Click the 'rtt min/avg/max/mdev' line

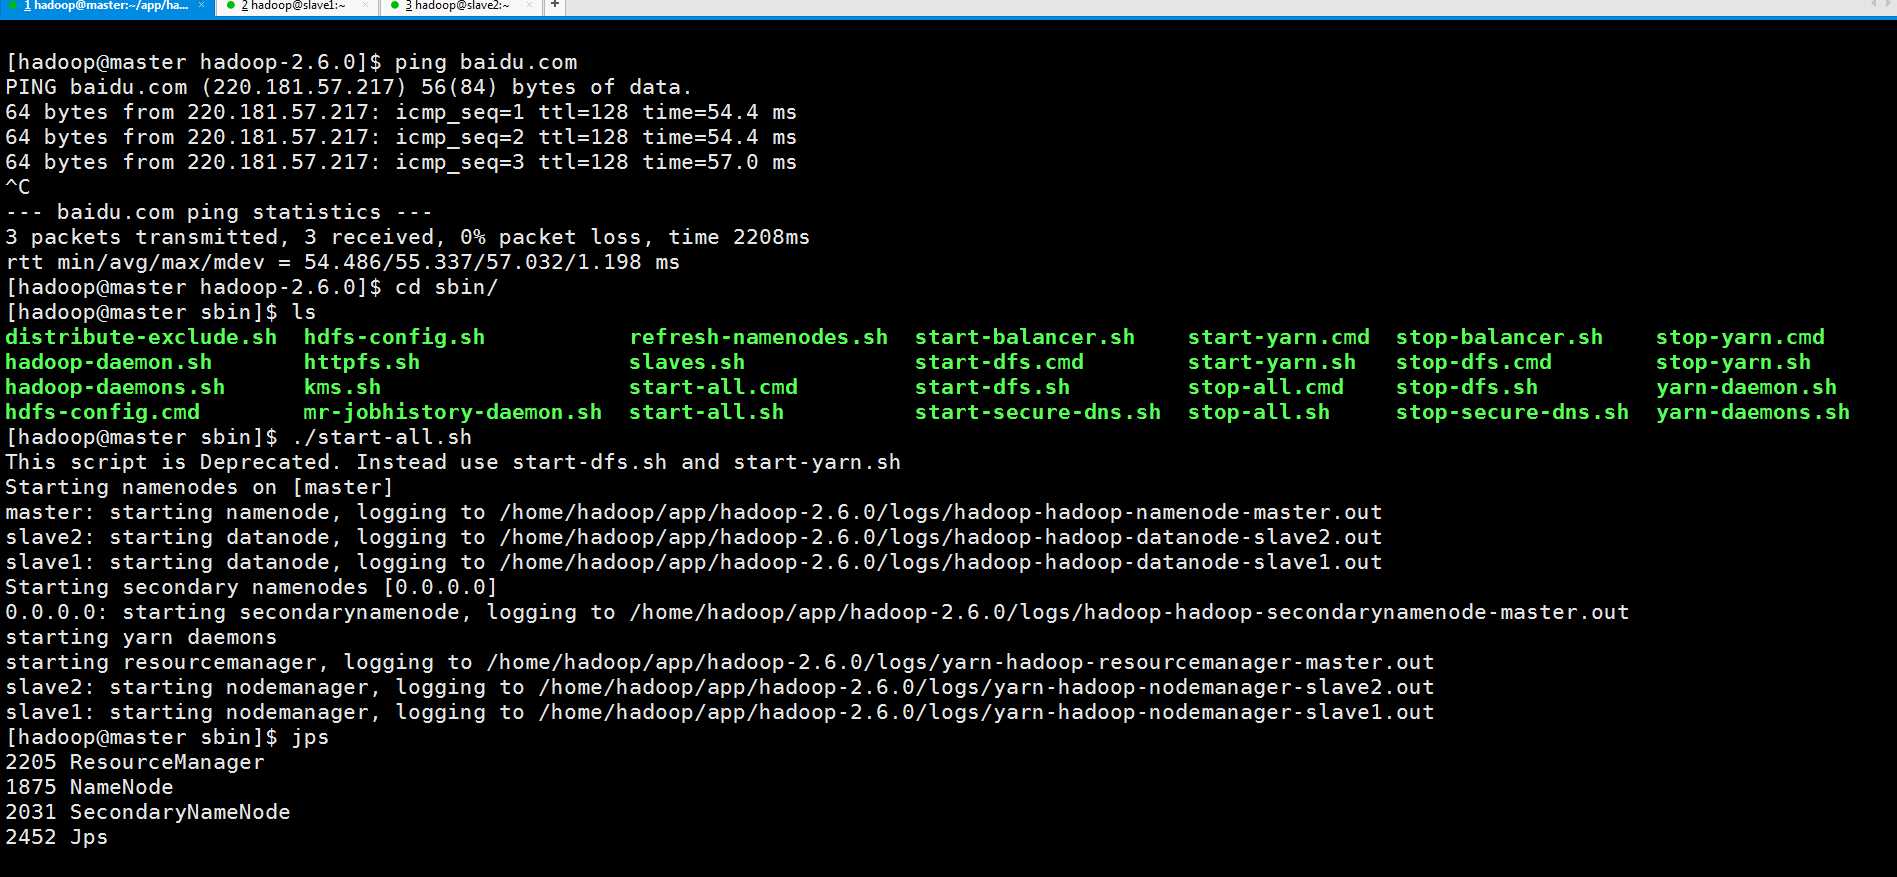click(x=342, y=262)
